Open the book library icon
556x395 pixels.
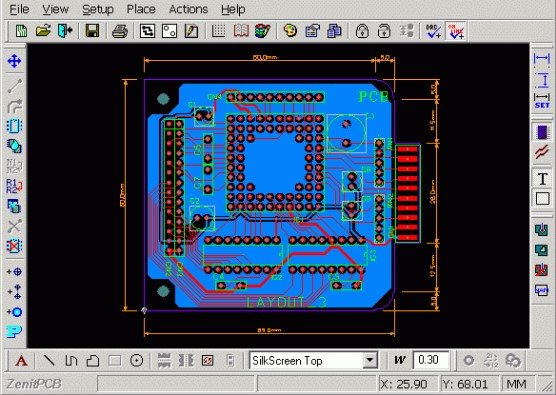[x=241, y=31]
